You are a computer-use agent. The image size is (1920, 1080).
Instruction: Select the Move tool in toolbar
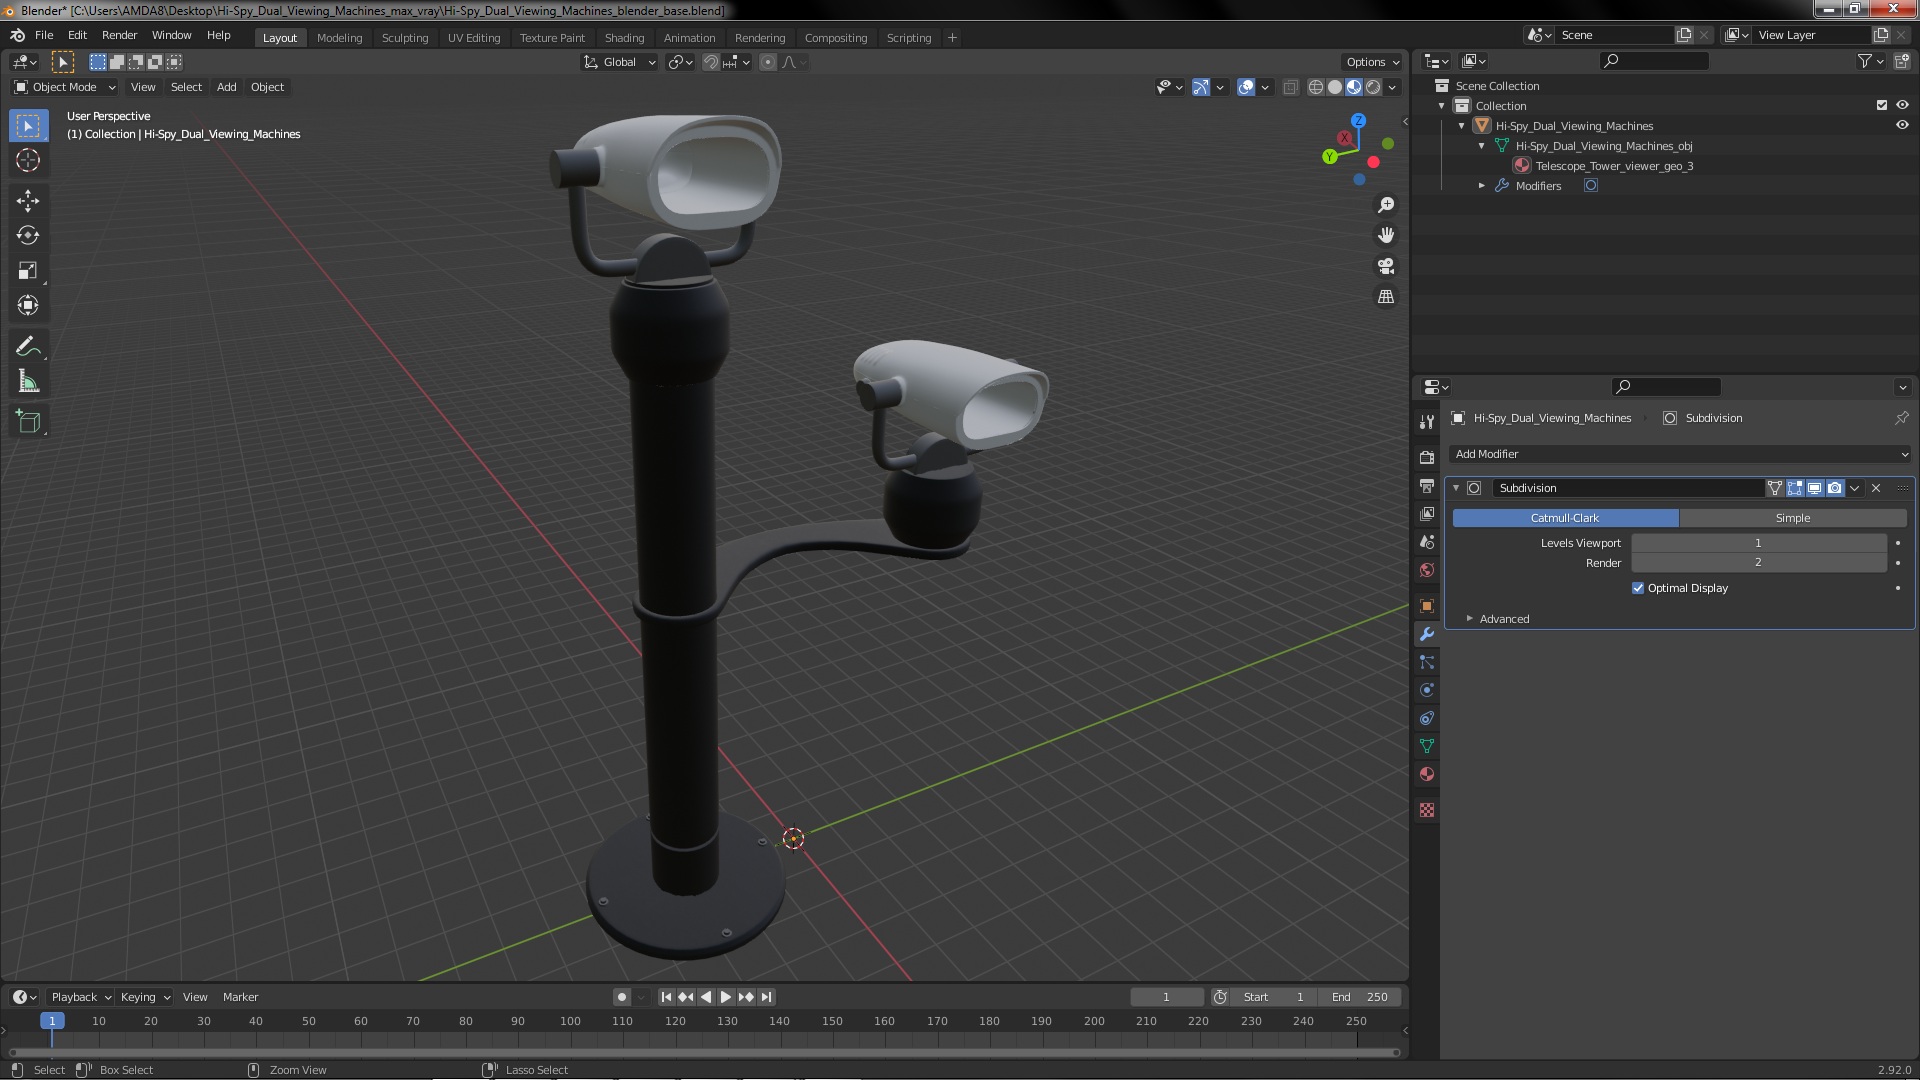(x=28, y=201)
